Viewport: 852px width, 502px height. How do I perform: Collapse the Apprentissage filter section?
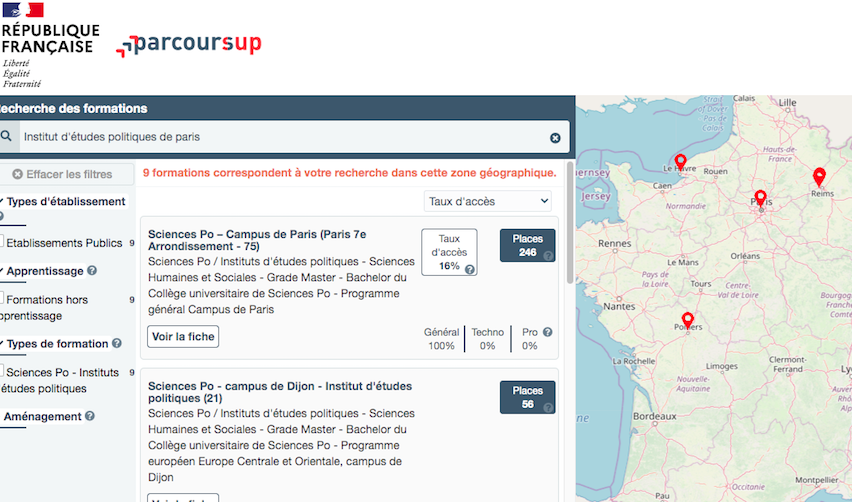tap(43, 271)
